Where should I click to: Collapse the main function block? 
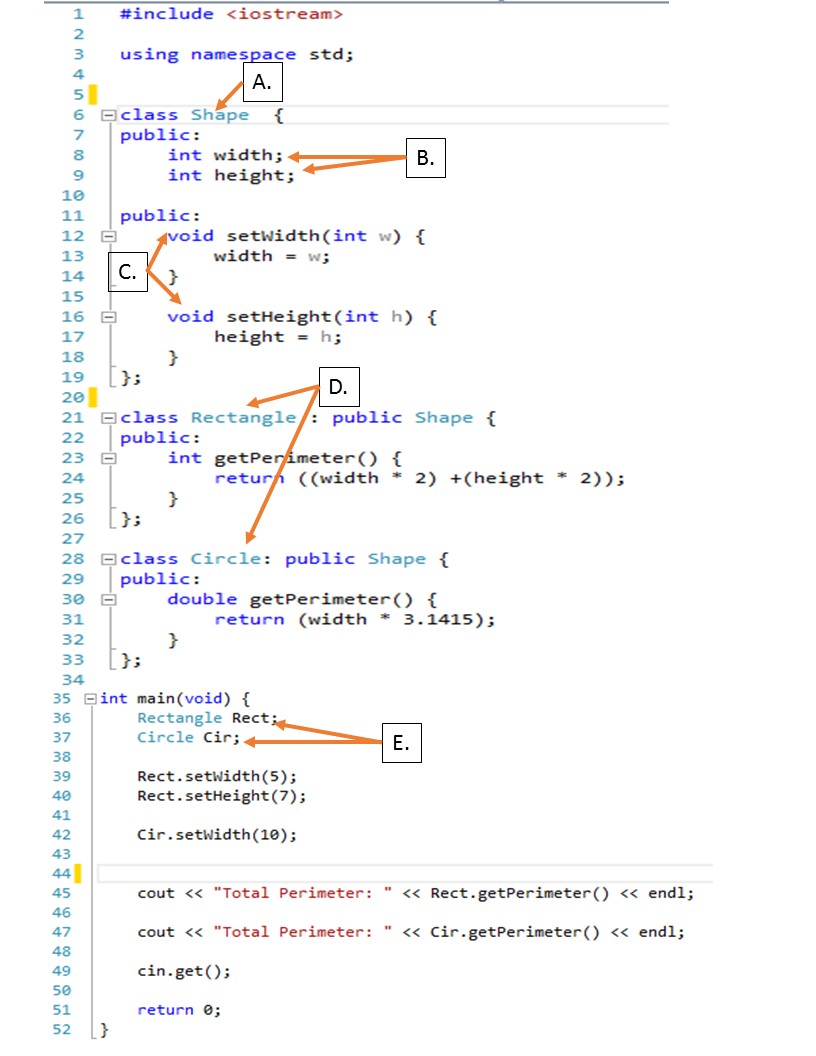(x=91, y=699)
